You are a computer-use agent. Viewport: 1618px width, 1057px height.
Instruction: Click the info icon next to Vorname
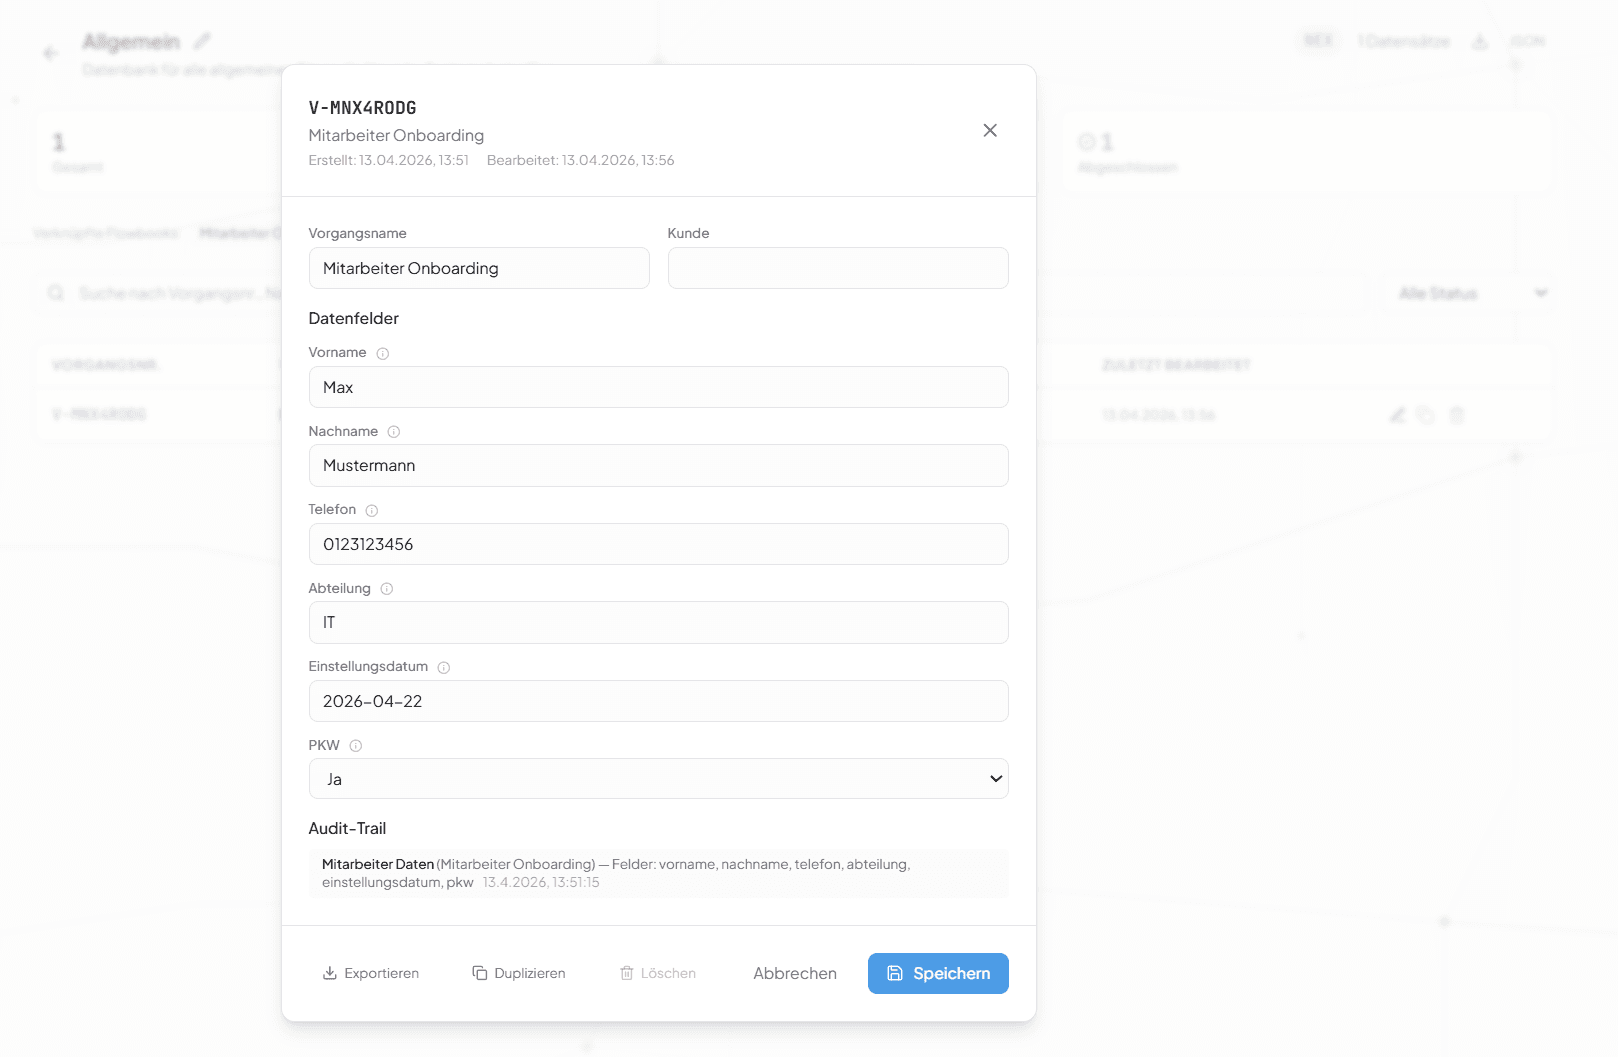coord(383,352)
